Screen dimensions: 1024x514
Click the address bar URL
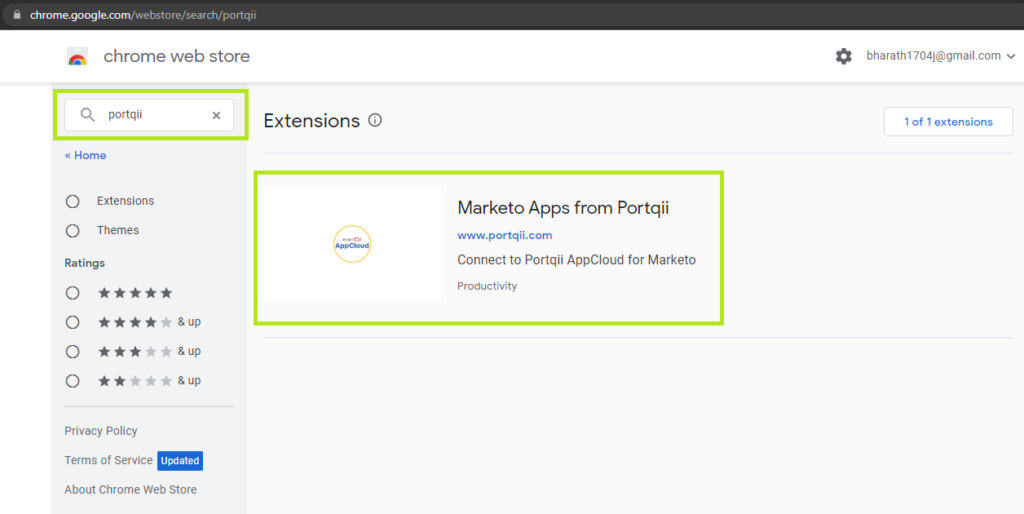pos(143,14)
